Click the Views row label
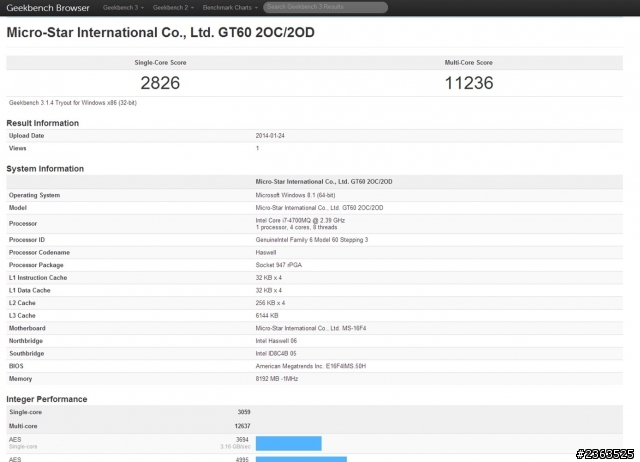The width and height of the screenshot is (640, 462). point(18,148)
